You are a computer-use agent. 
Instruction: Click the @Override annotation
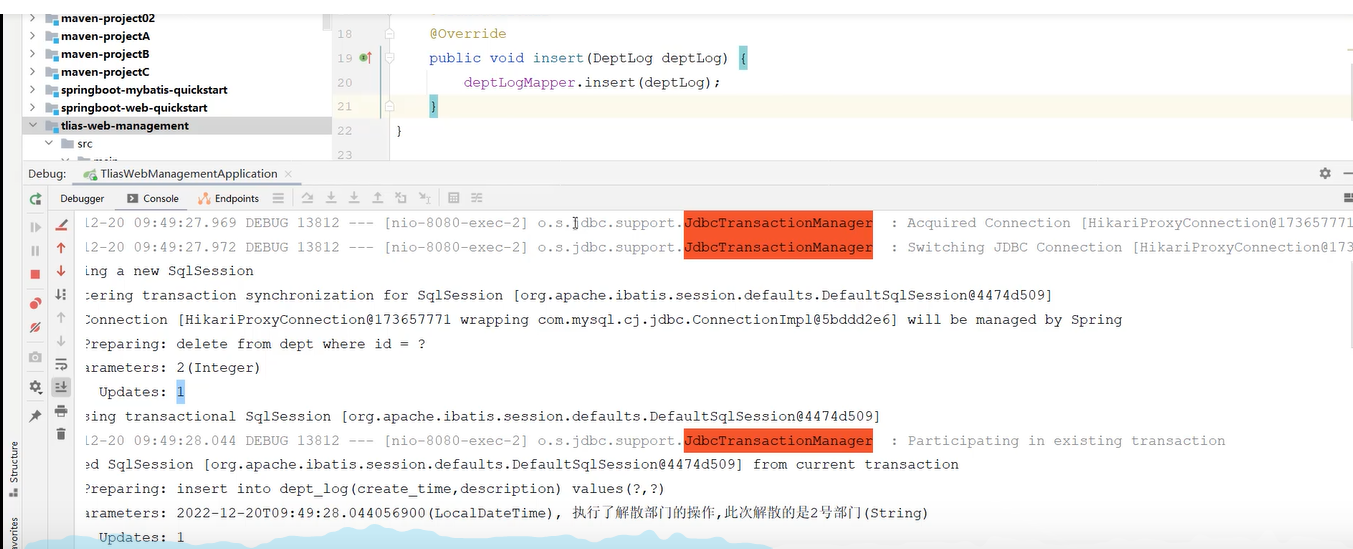tap(468, 34)
